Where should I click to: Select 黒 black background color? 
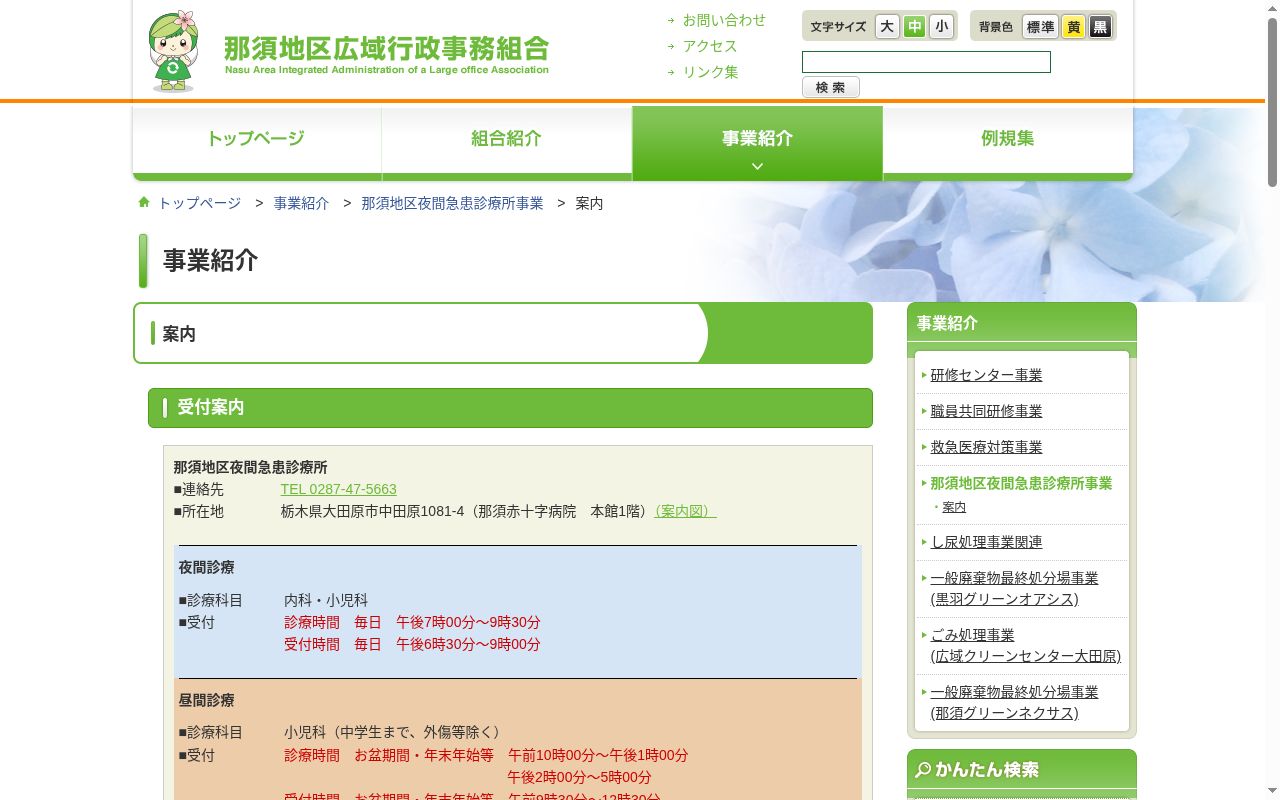(1100, 27)
